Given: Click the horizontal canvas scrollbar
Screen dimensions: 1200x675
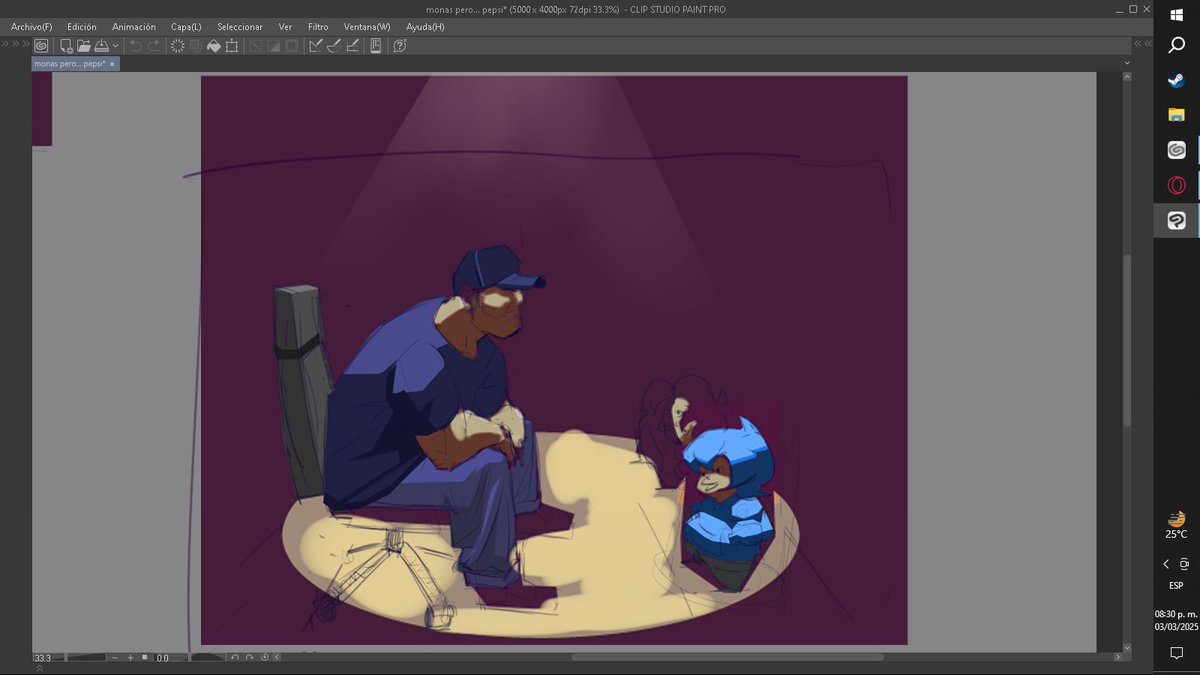Looking at the screenshot, I should 727,657.
